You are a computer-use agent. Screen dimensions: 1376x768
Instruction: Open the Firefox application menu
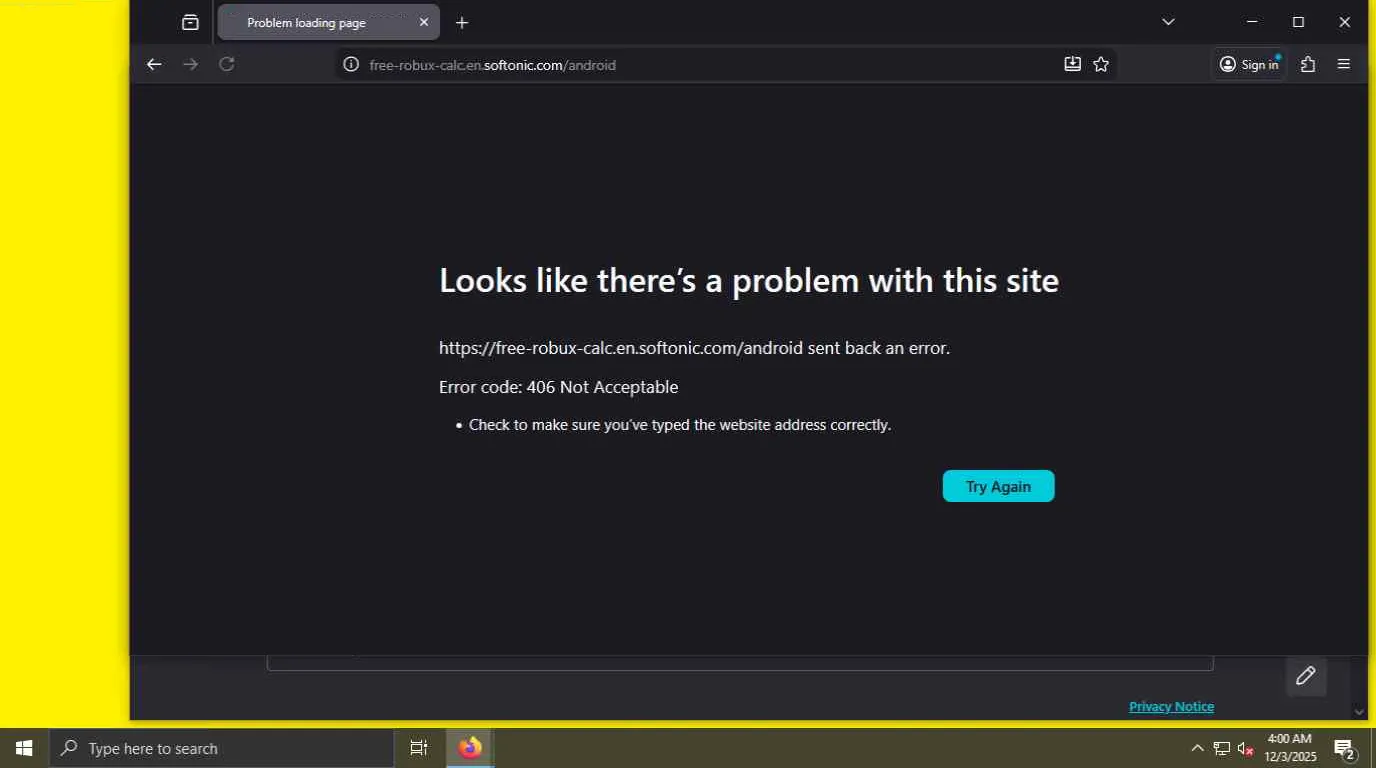click(x=1344, y=64)
